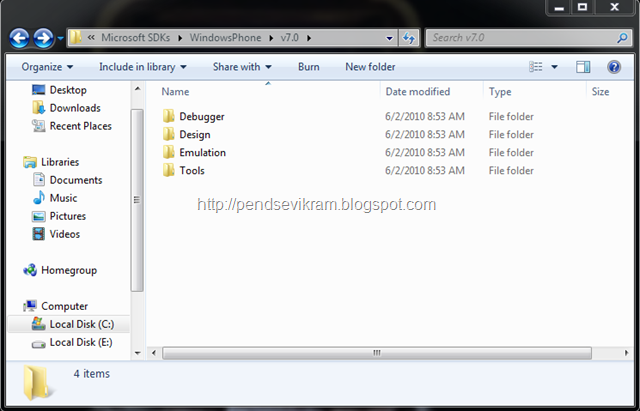Open address bar history dropdown arrow
640x411 pixels.
[389, 38]
